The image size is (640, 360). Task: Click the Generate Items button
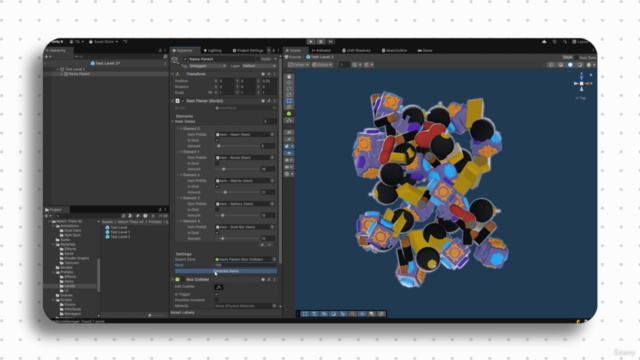coord(226,271)
